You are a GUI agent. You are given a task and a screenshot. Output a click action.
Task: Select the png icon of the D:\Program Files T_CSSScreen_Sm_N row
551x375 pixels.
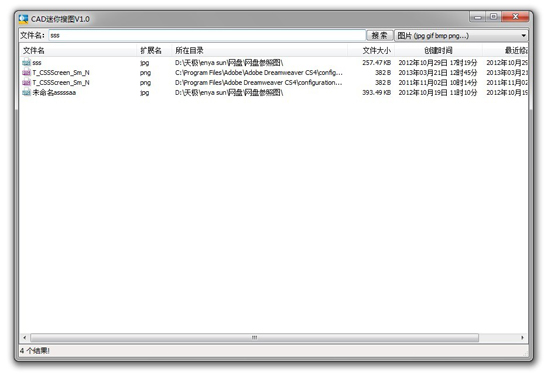pos(26,83)
